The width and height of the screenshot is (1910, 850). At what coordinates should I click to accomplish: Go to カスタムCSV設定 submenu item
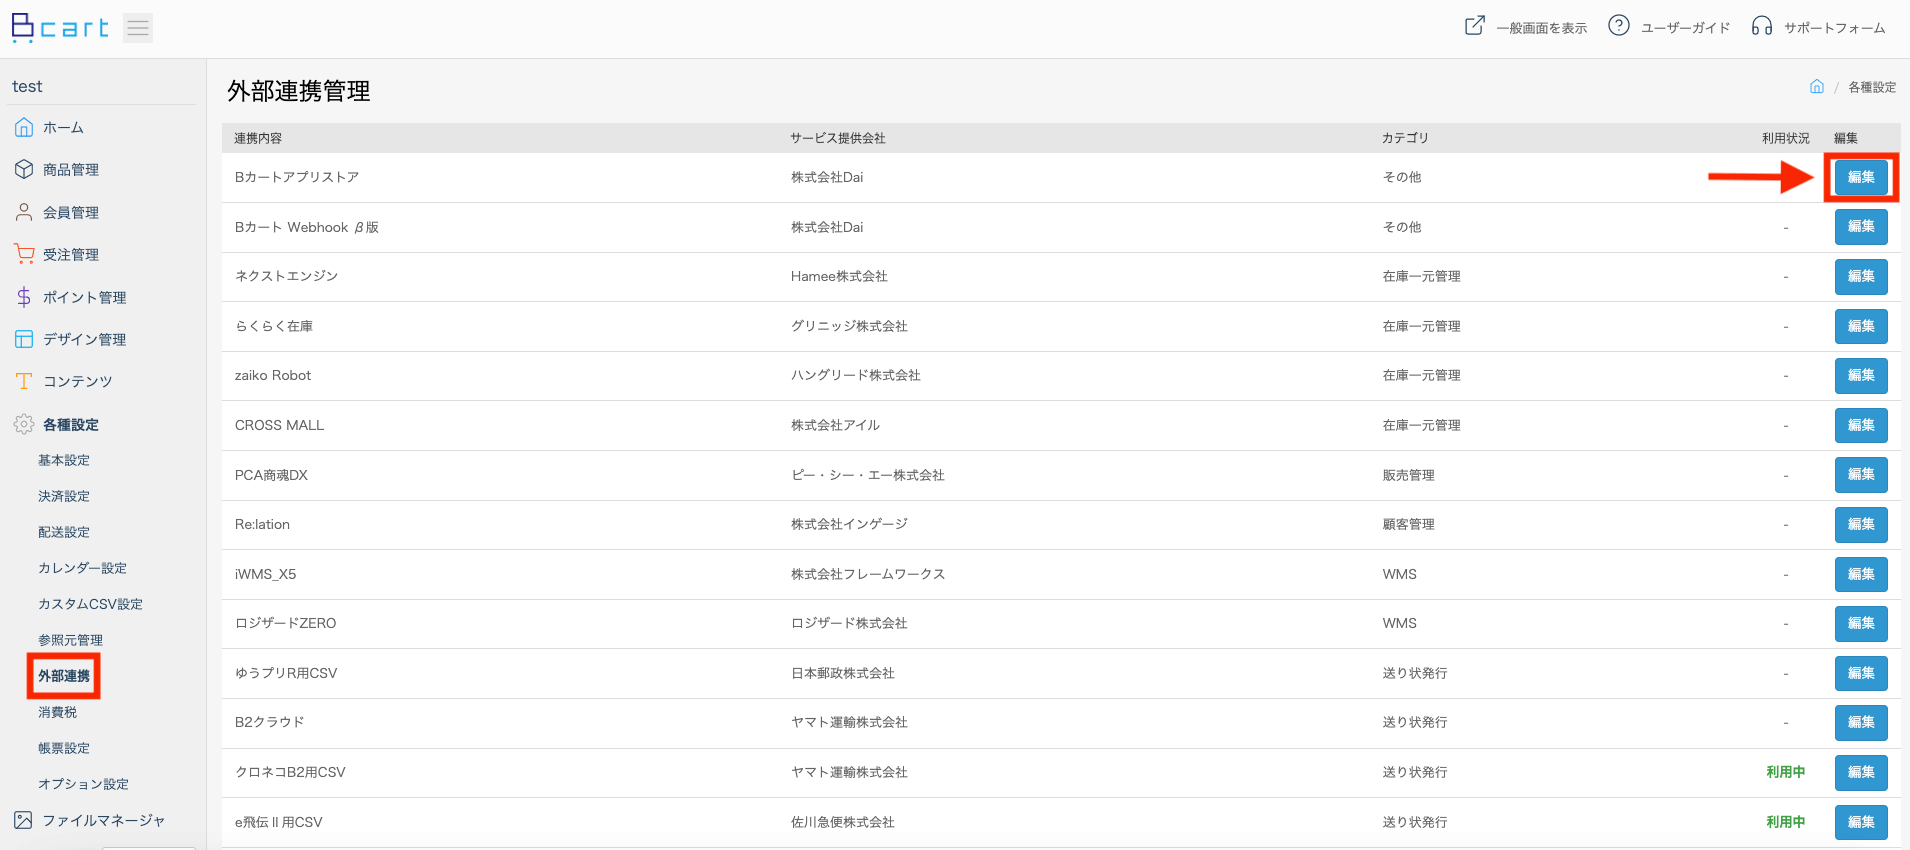point(90,604)
